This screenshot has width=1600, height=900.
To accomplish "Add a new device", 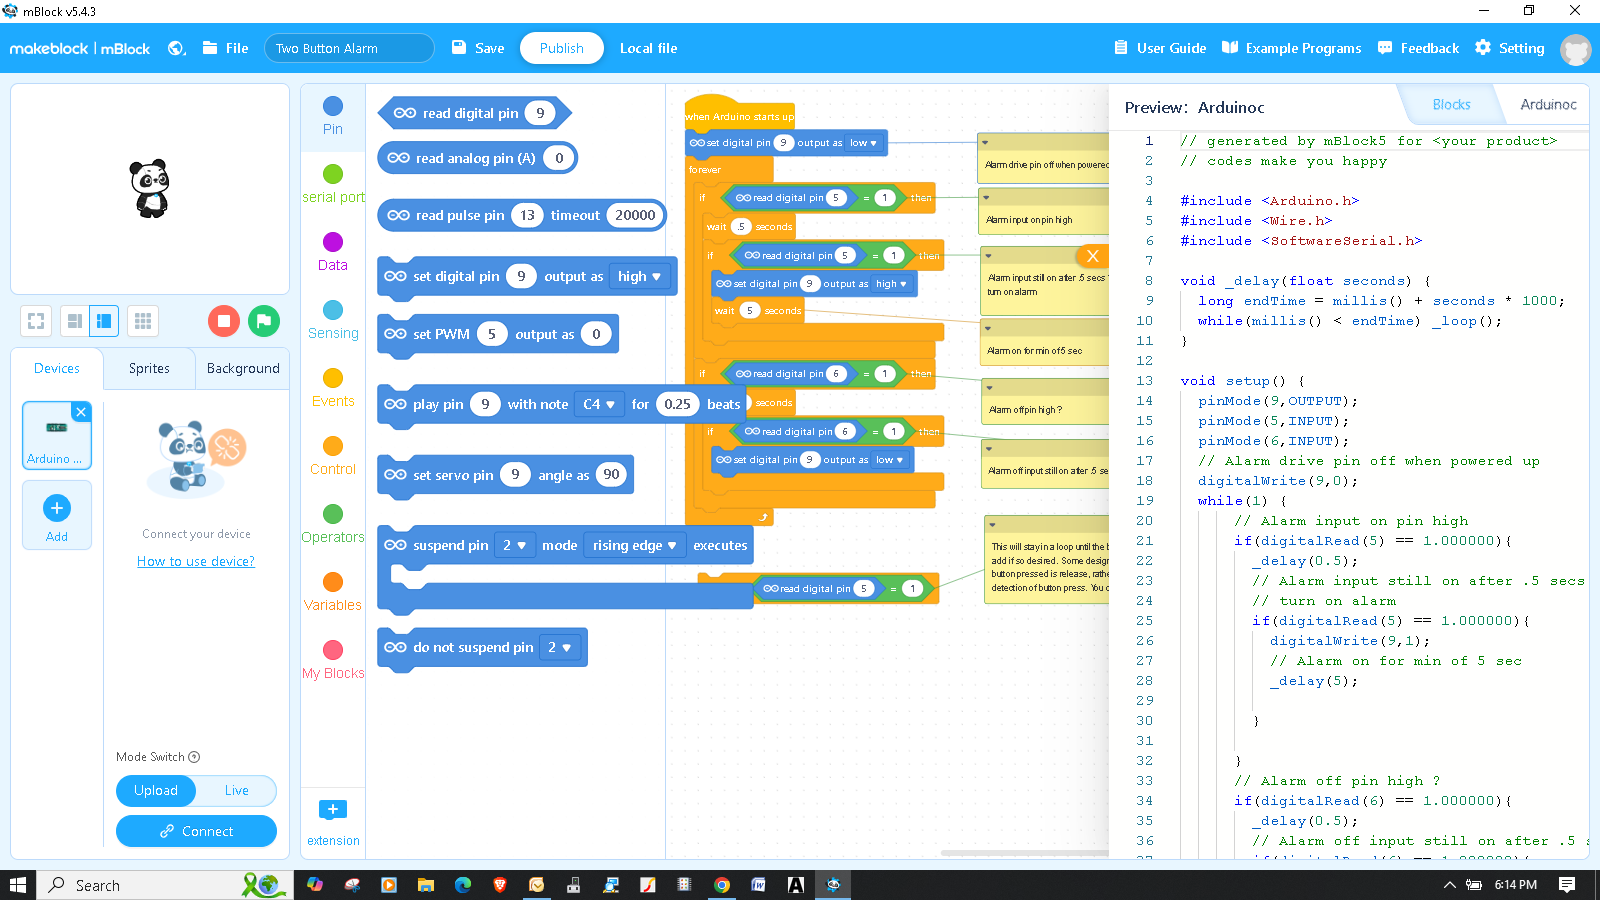I will pos(57,515).
